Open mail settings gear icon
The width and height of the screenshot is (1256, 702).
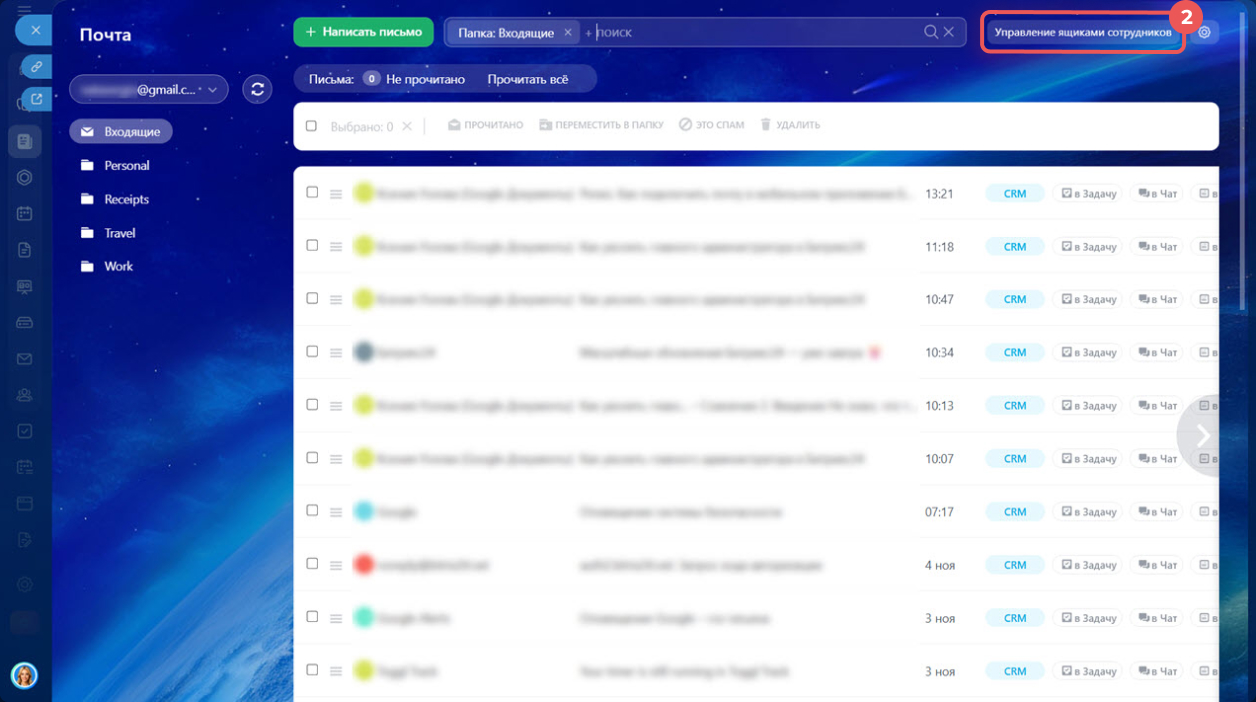coord(1204,32)
